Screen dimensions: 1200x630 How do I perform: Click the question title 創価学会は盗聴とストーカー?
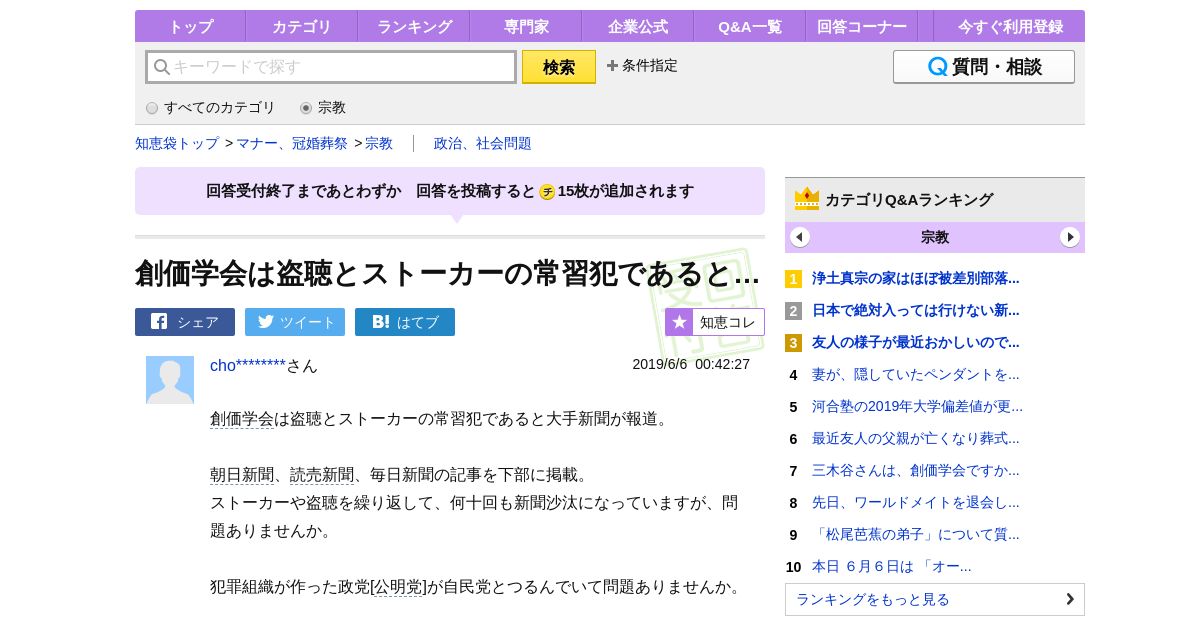[x=447, y=273]
